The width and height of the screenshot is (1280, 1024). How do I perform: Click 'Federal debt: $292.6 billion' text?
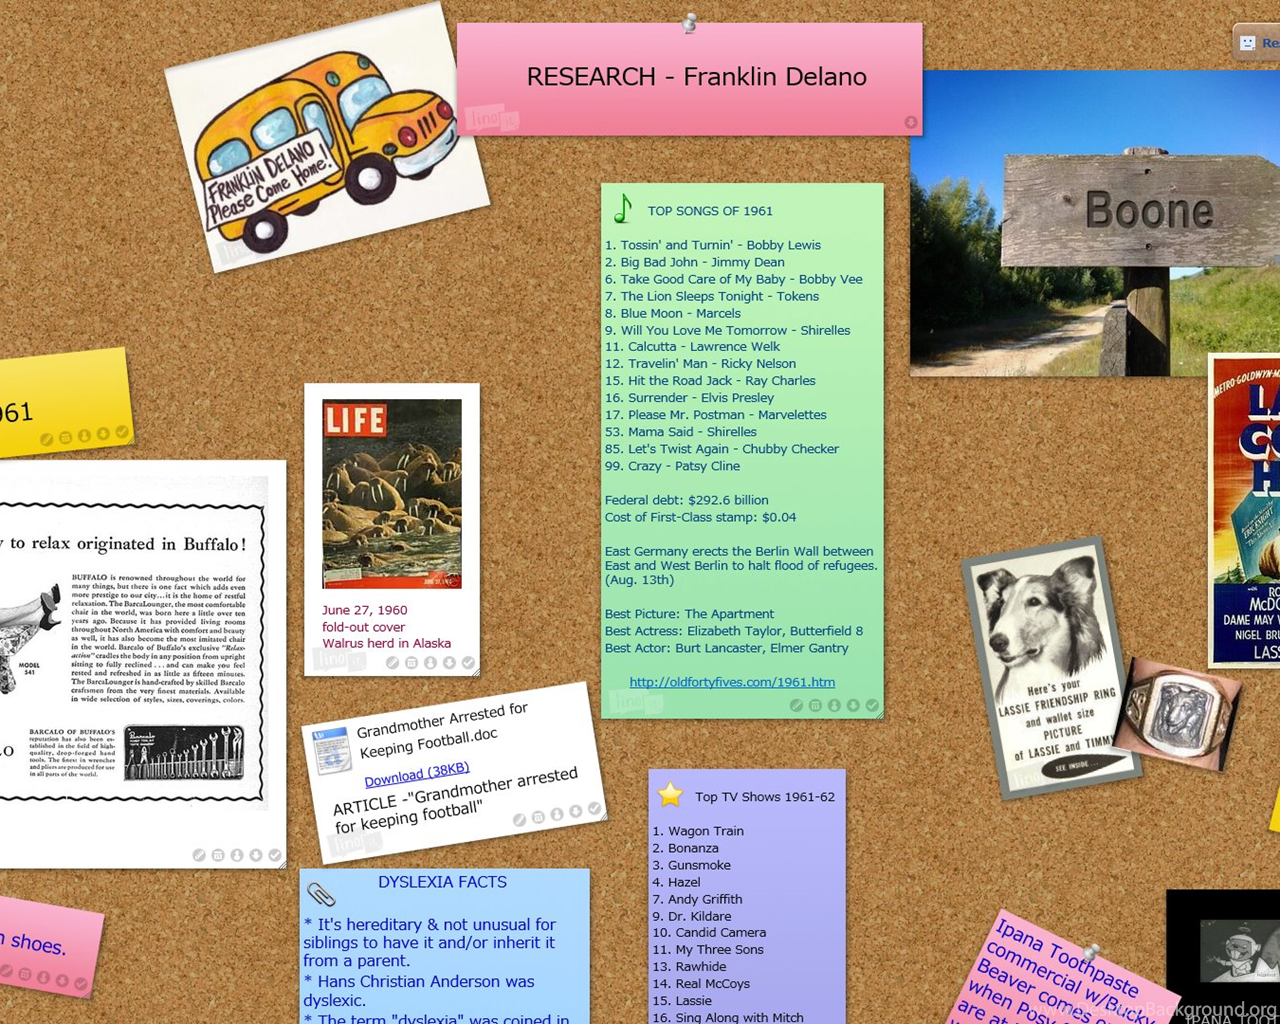click(686, 500)
